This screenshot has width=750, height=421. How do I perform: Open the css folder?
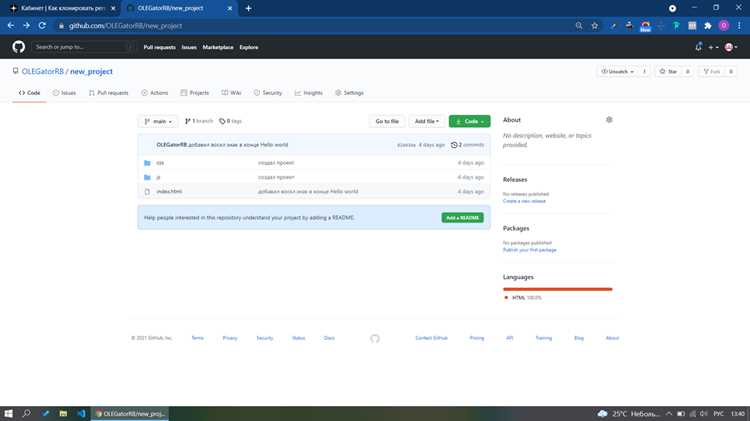click(x=160, y=163)
